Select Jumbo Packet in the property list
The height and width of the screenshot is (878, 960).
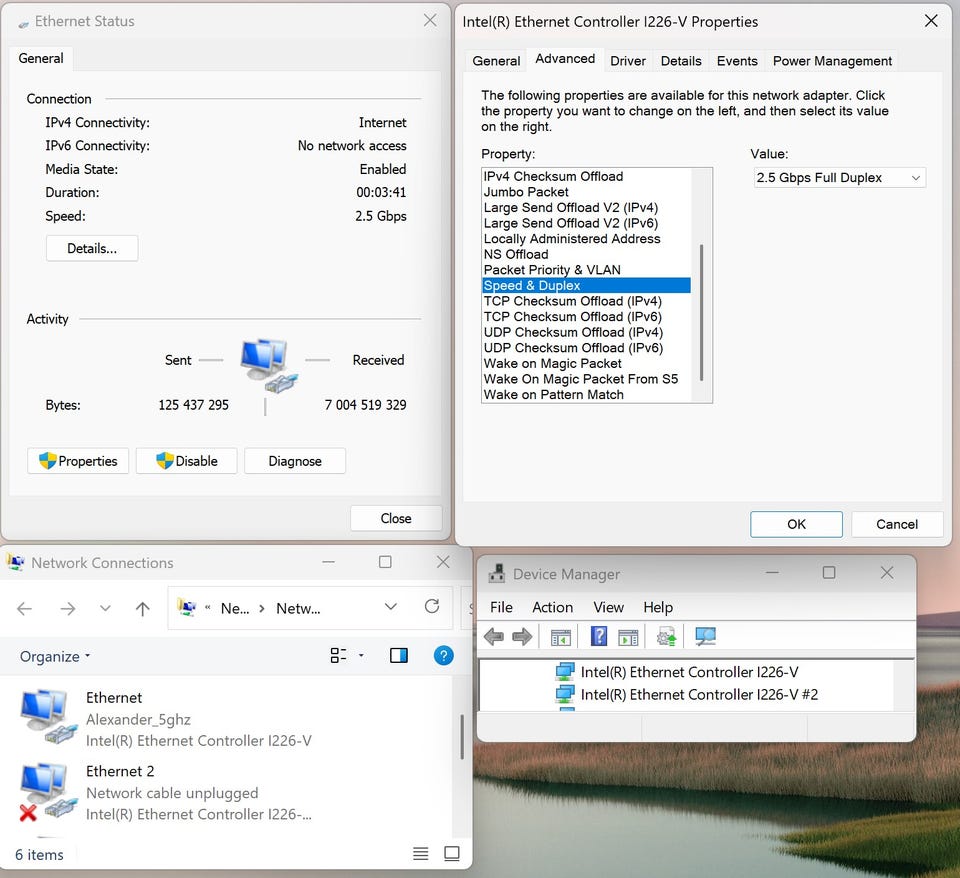pos(526,192)
